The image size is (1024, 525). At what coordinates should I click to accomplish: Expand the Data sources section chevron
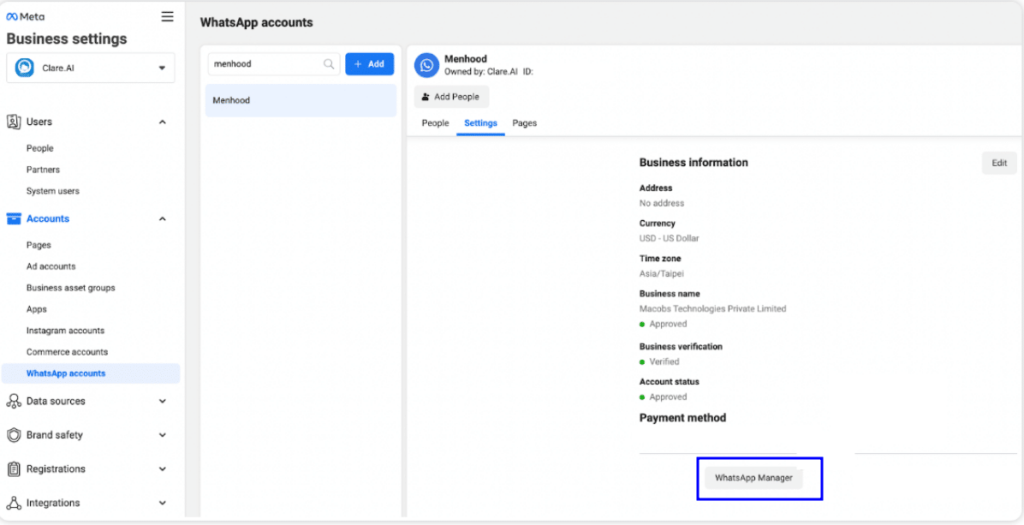[x=163, y=401]
